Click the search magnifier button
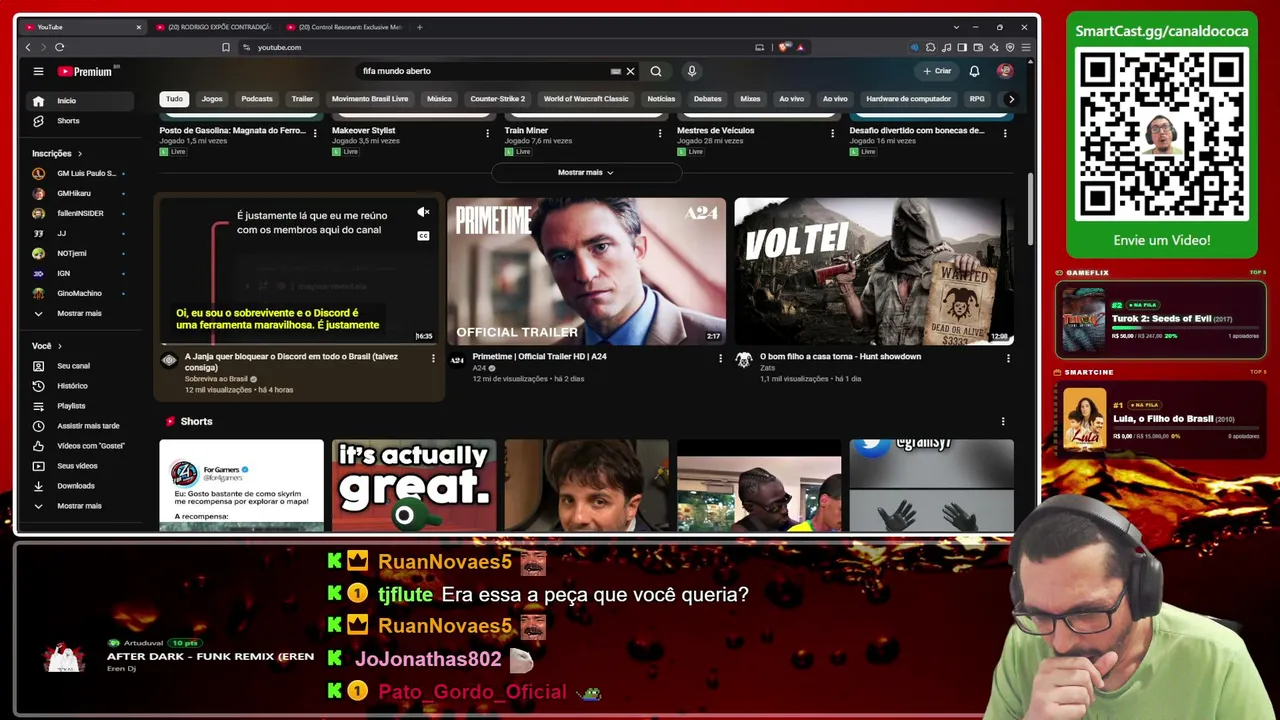 tap(656, 71)
